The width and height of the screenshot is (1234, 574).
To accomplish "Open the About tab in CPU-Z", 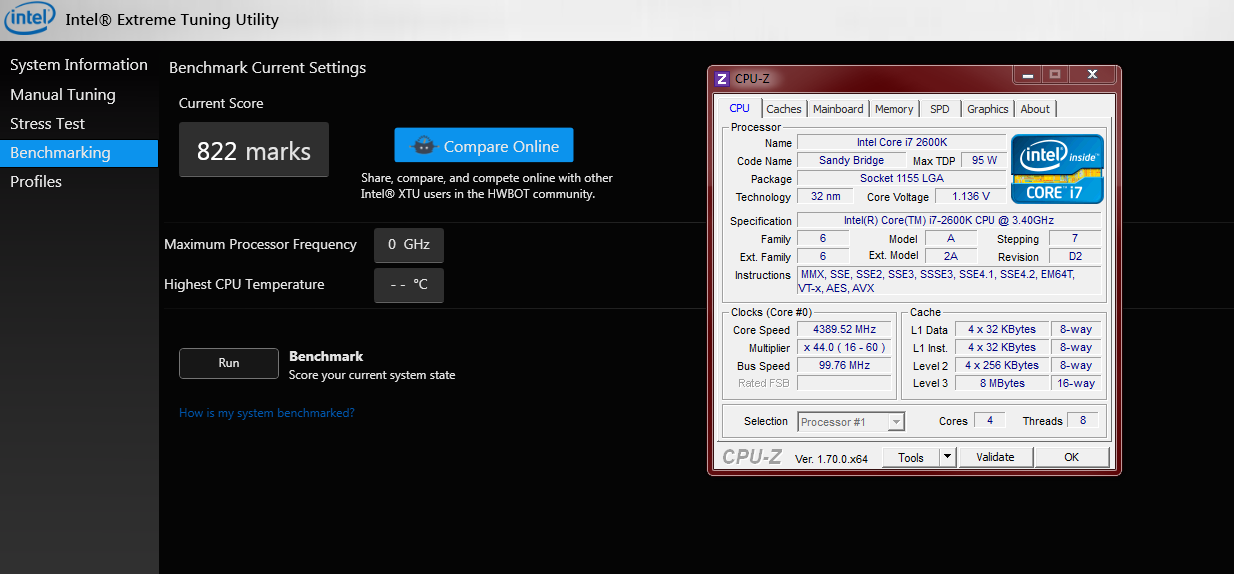I will [x=1035, y=109].
